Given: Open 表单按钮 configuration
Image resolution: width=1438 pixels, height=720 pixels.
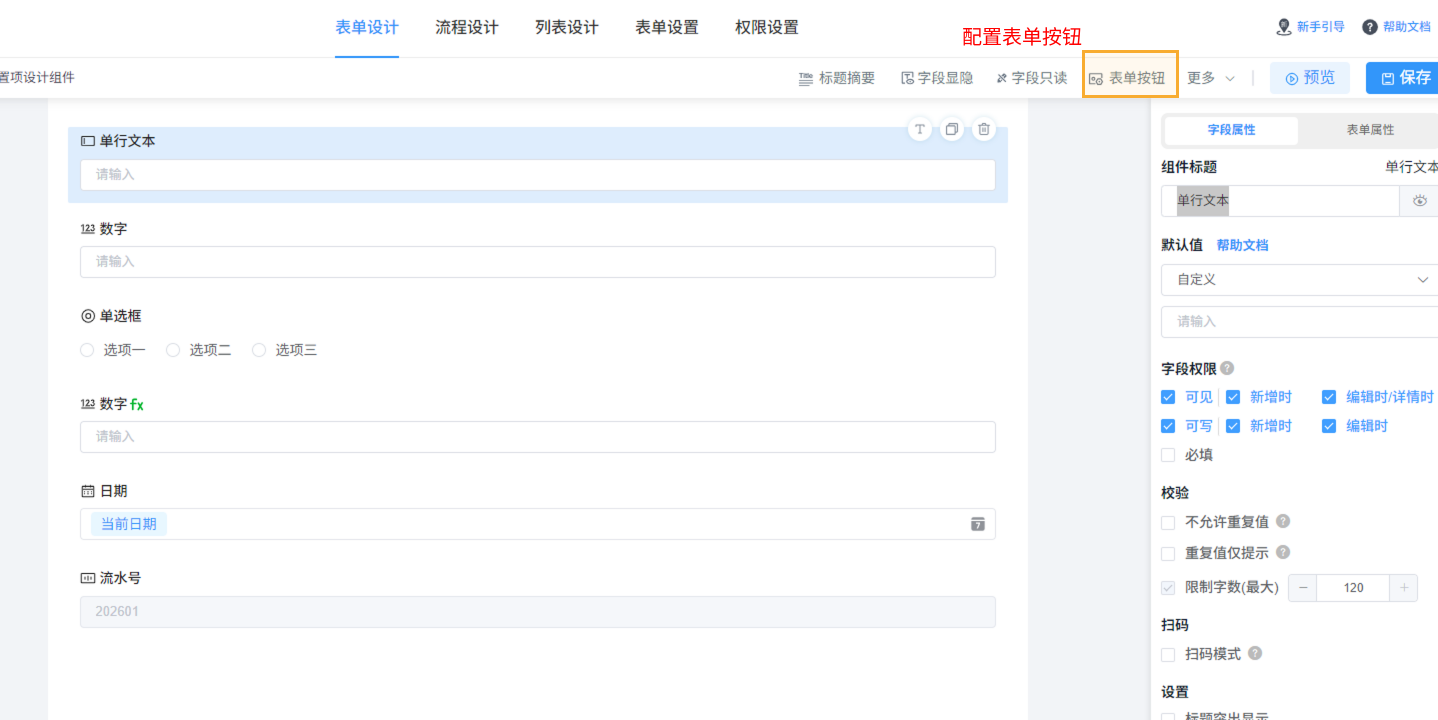Looking at the screenshot, I should pos(1127,78).
